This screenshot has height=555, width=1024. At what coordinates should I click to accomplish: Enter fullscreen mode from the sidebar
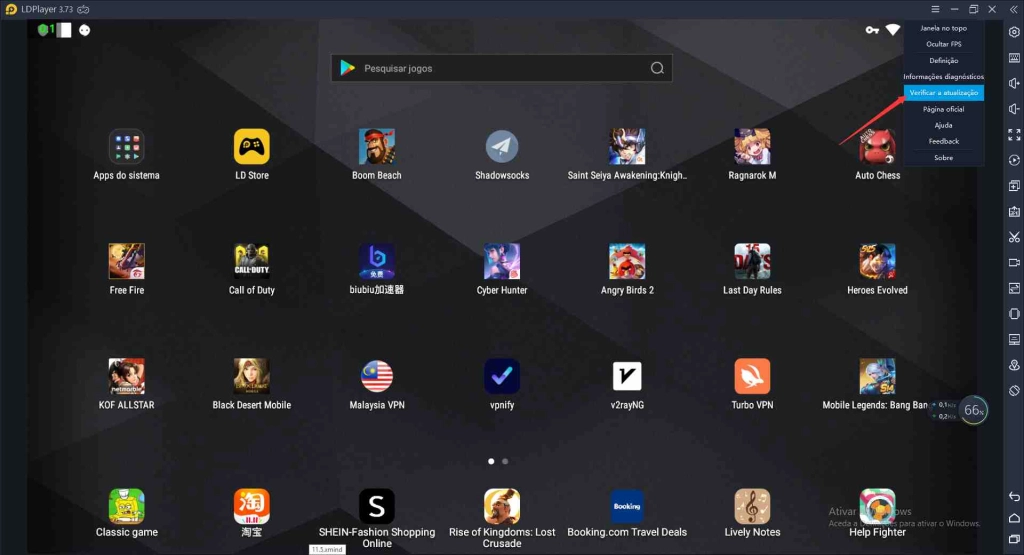tap(1014, 135)
